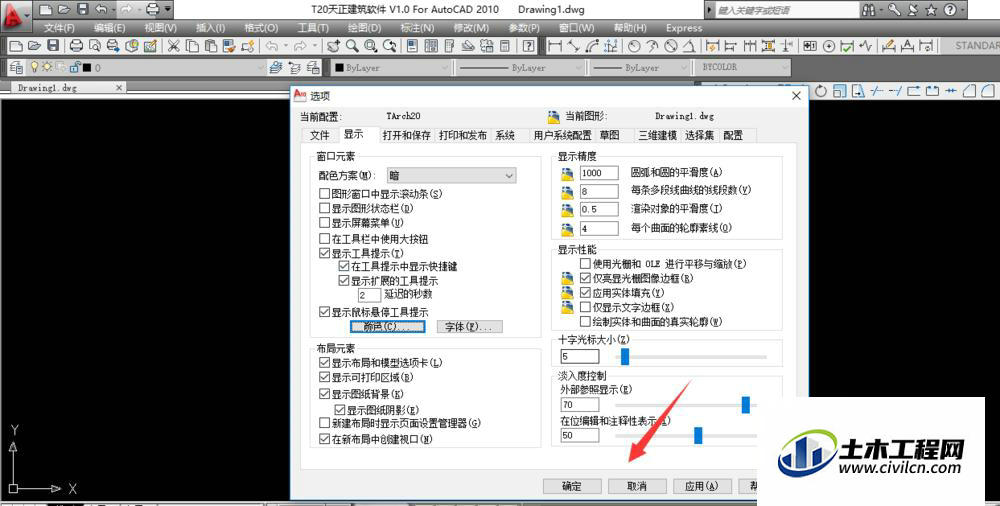Click Help question mark toolbar icon
Image resolution: width=1000 pixels, height=506 pixels.
529,46
